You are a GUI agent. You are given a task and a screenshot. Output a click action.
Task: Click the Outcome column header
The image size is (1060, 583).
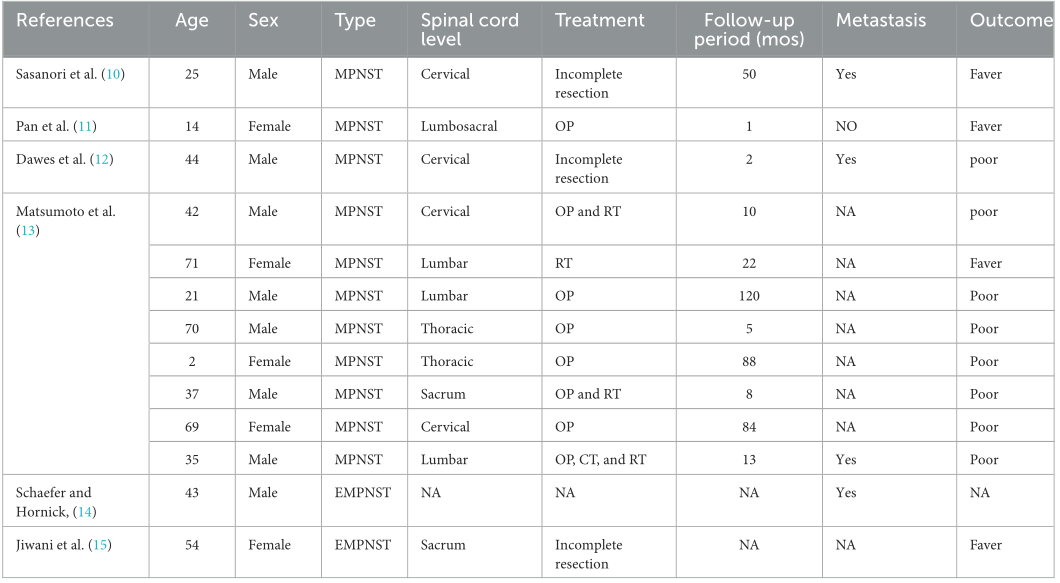(x=1004, y=20)
